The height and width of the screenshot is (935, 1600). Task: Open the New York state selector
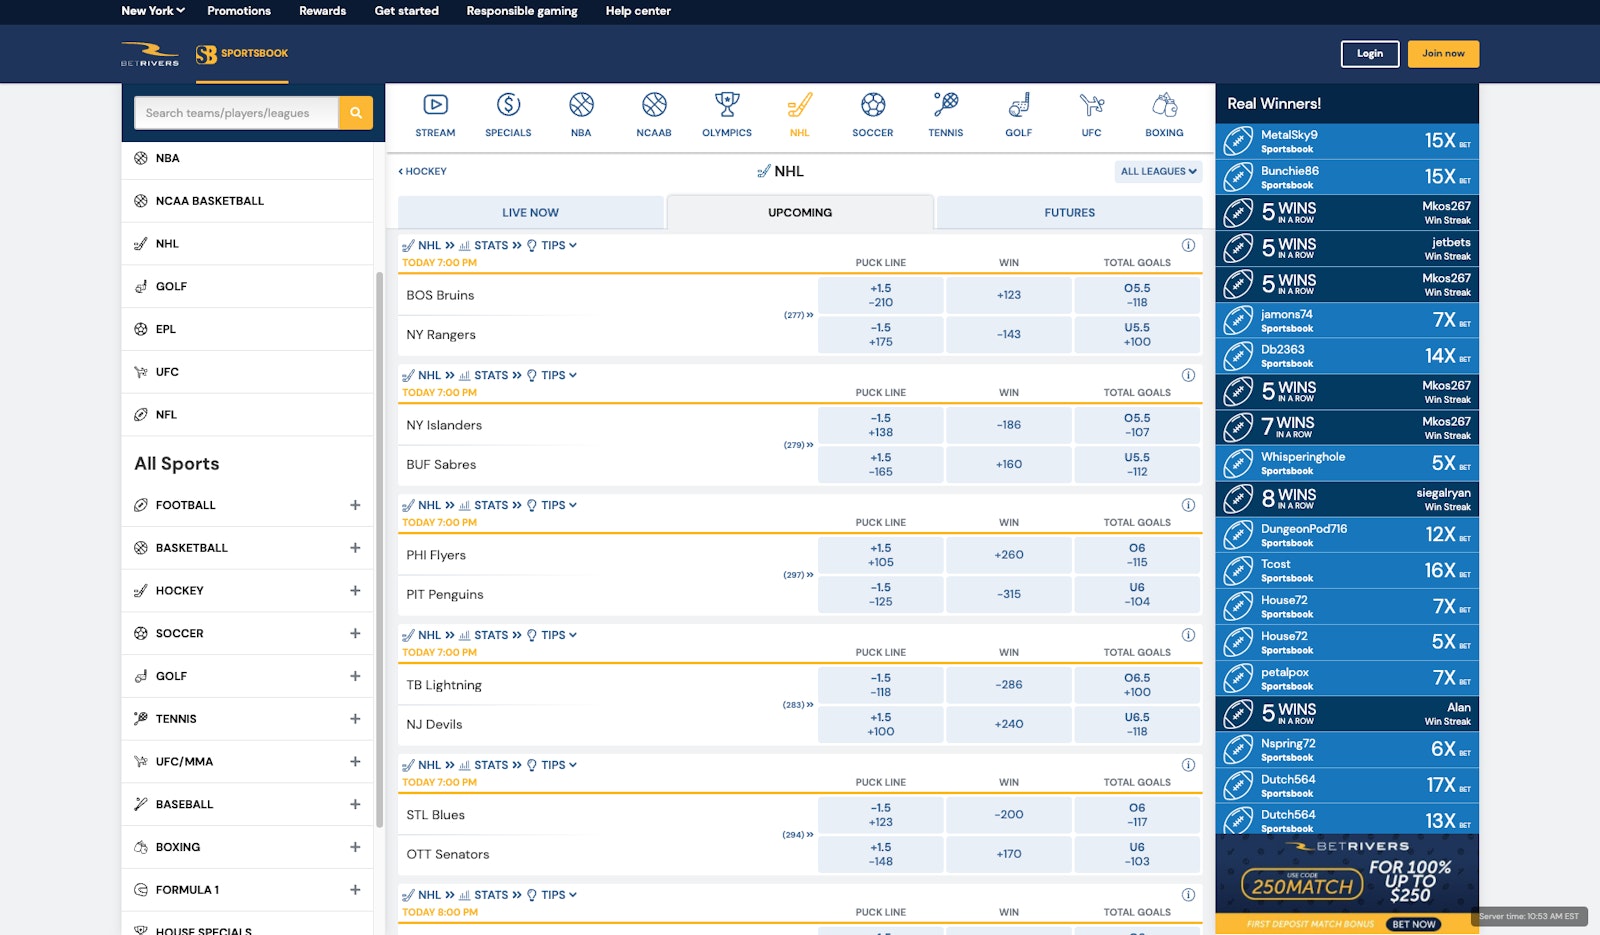[153, 11]
